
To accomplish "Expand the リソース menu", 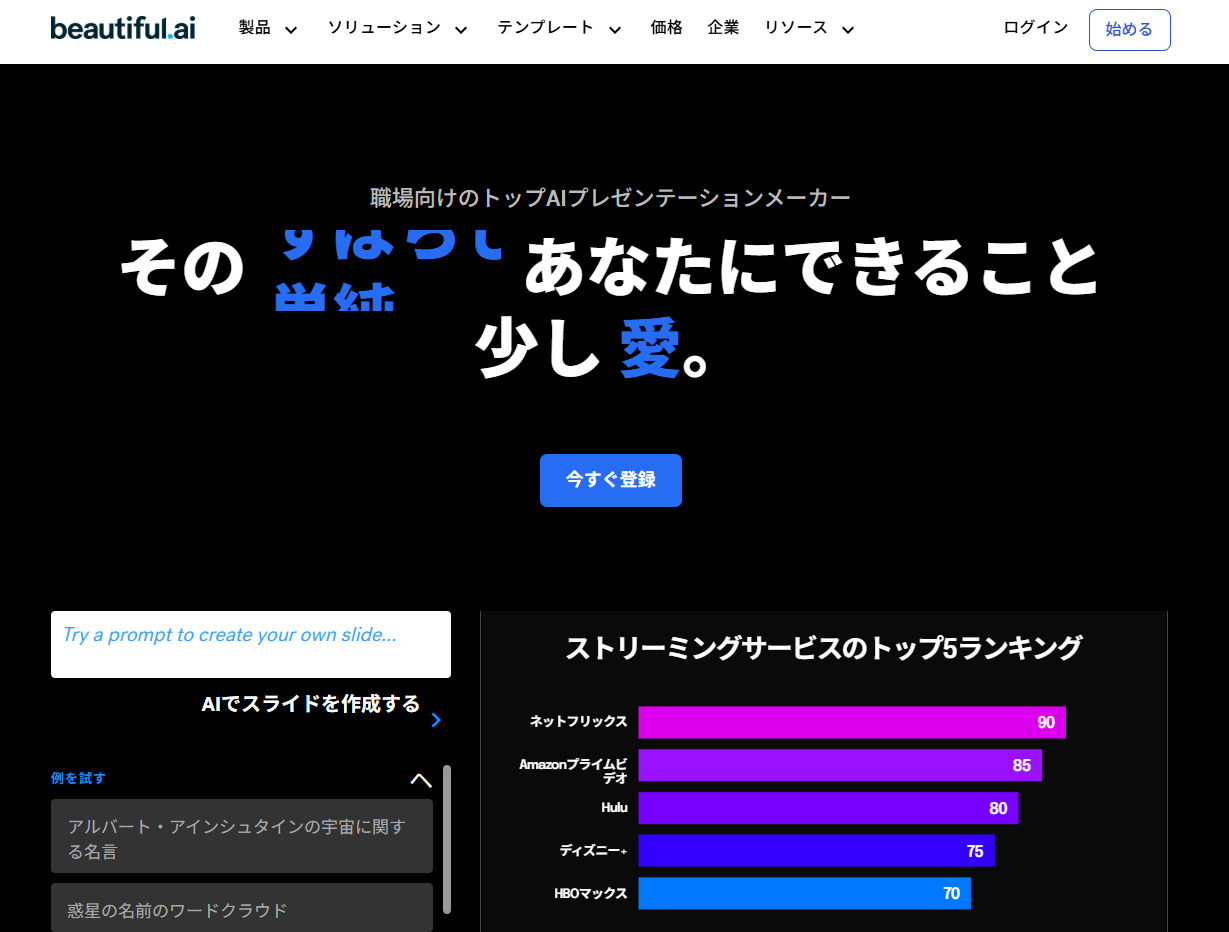I will (809, 28).
